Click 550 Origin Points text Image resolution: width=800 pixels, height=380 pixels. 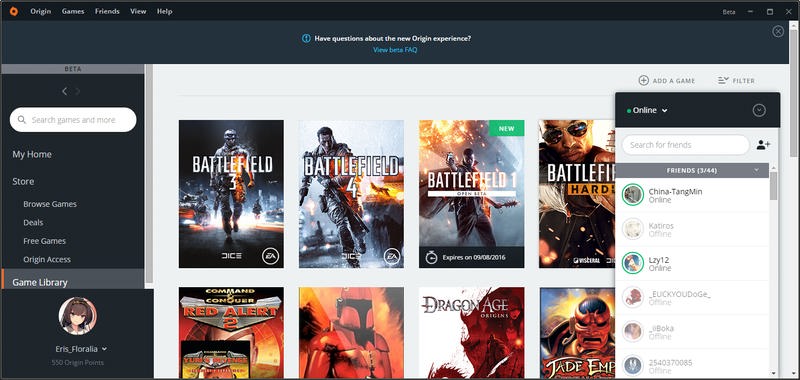coord(78,363)
